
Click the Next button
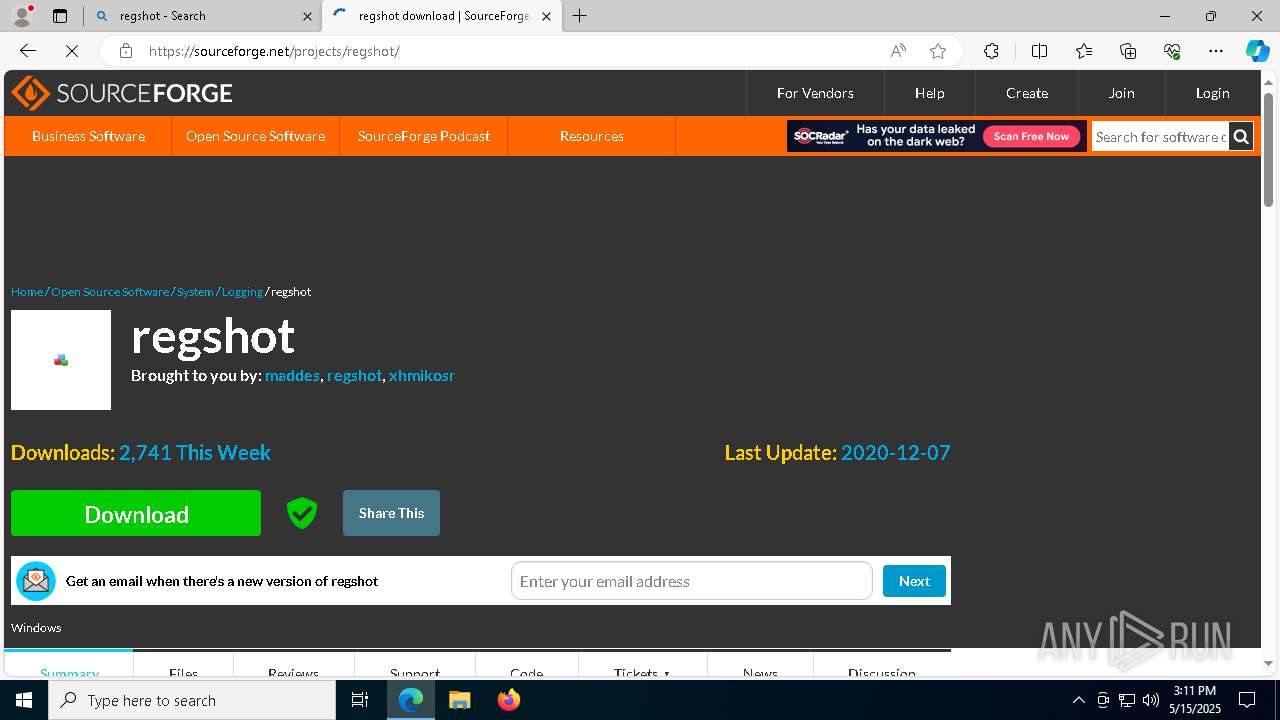pos(914,581)
